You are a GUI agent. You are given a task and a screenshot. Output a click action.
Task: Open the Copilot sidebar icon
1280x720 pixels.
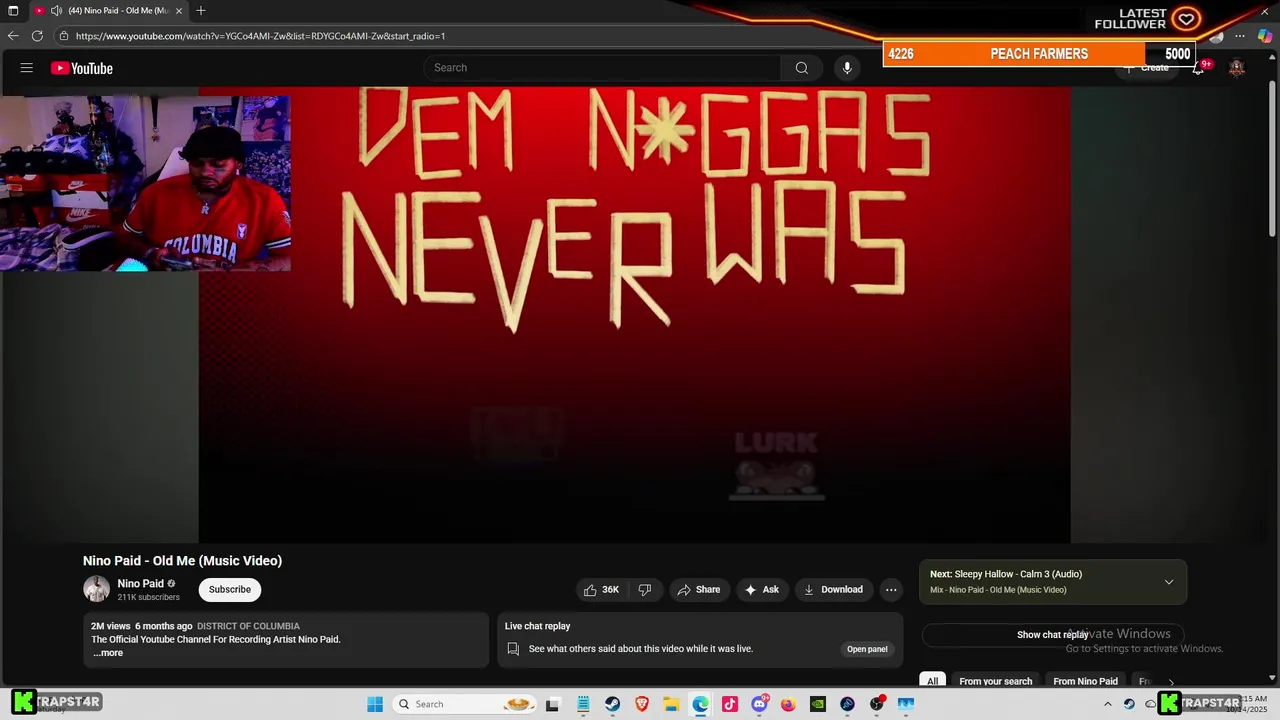(x=1265, y=36)
